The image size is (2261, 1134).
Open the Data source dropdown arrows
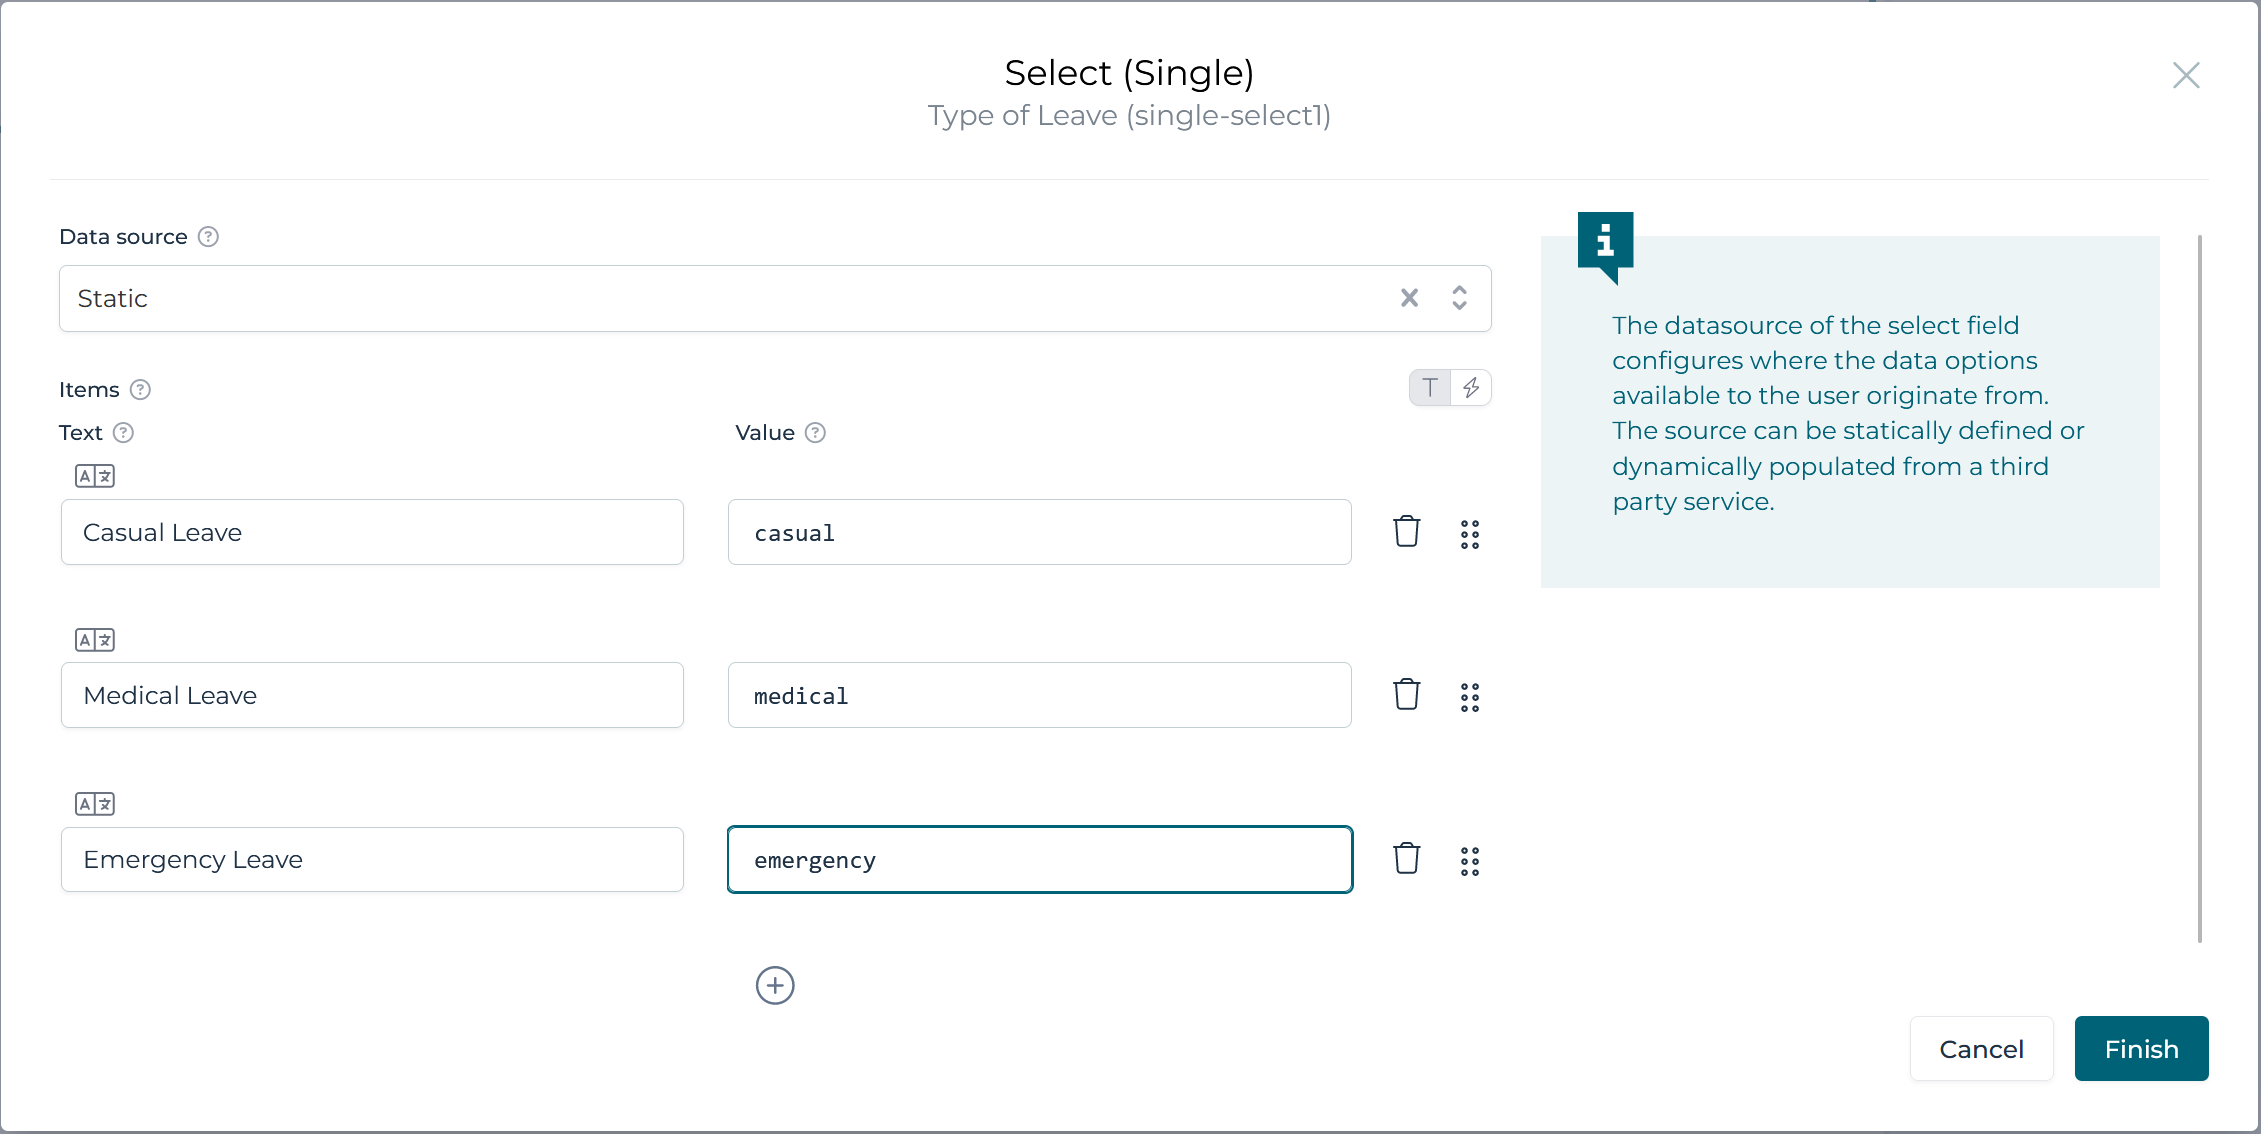(1459, 298)
